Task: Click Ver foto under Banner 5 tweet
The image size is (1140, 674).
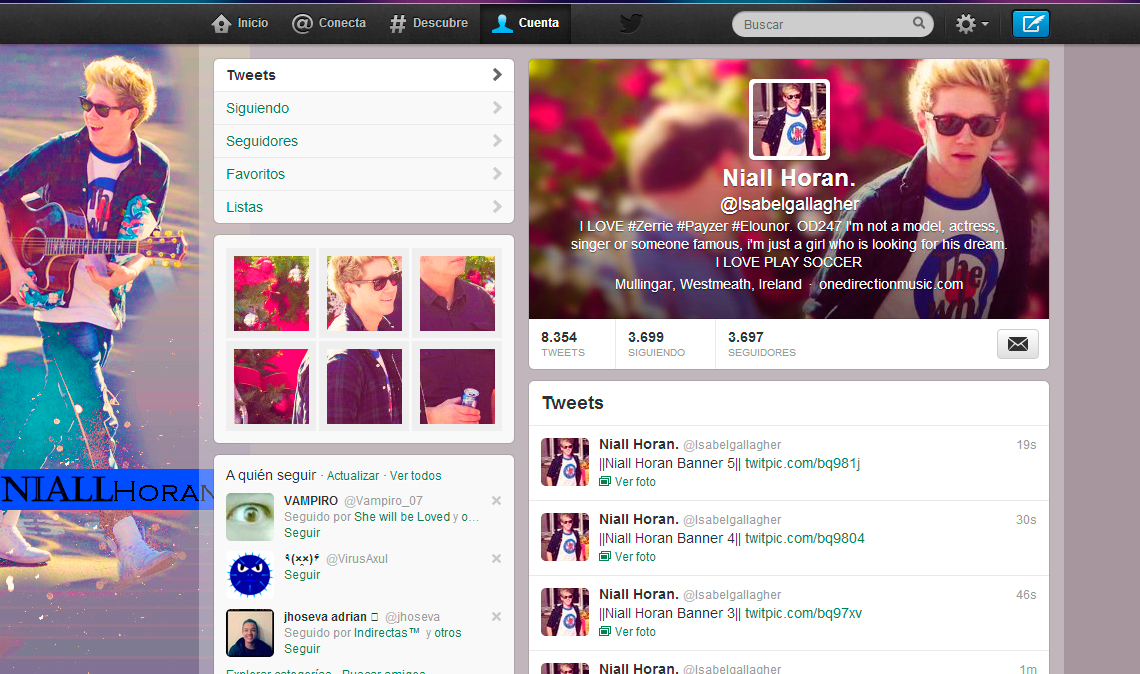Action: (x=627, y=482)
